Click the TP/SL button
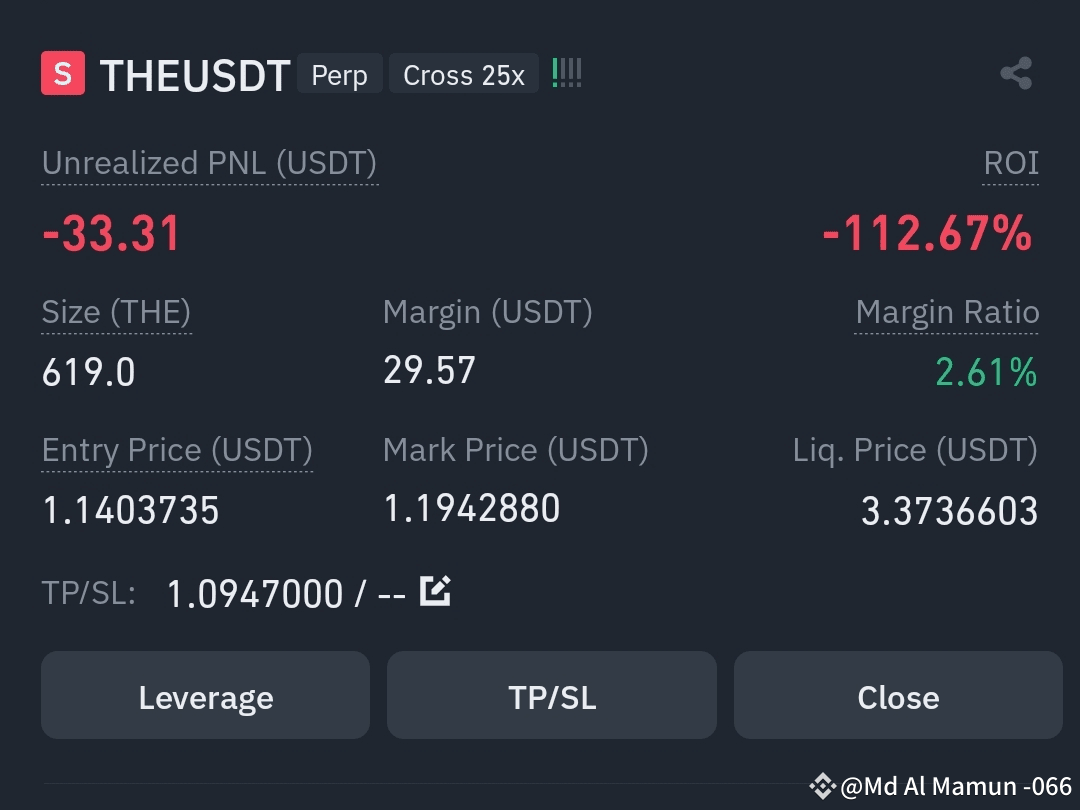Image resolution: width=1080 pixels, height=810 pixels. tap(552, 695)
